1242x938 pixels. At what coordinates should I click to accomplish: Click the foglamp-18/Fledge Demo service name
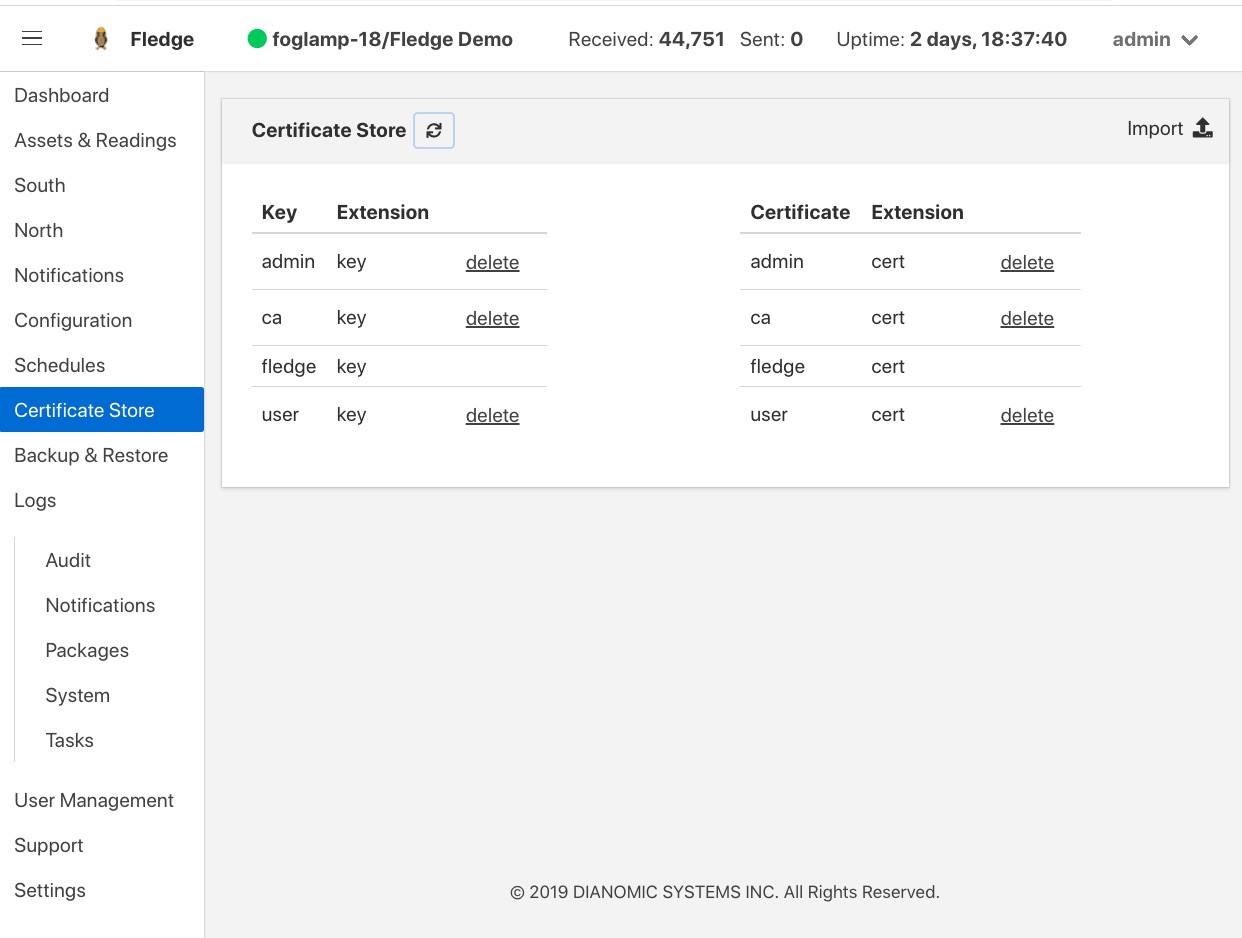(392, 40)
